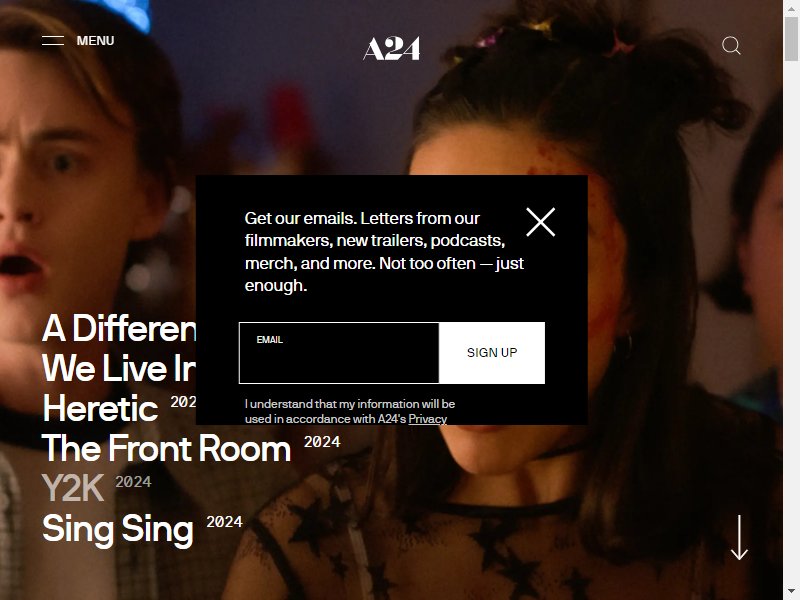800x600 pixels.
Task: Click the down arrow to scroll
Action: click(739, 537)
